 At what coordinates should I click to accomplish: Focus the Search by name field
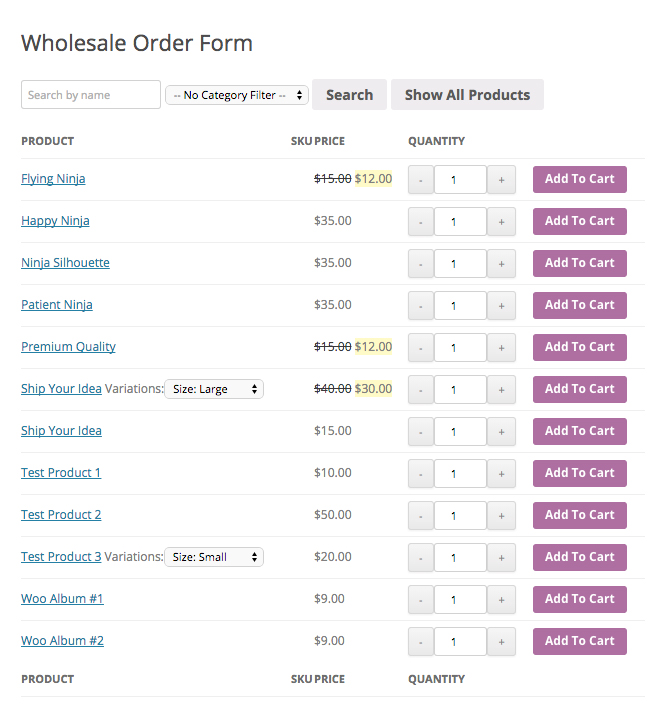[91, 95]
